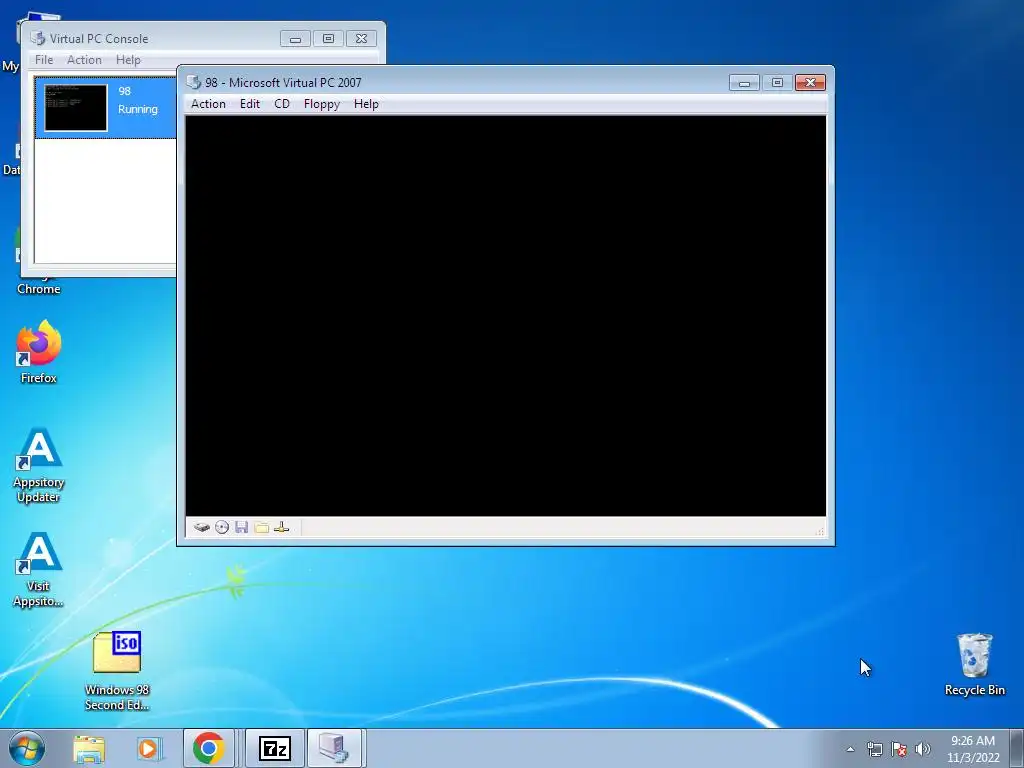Open Help menu in Virtual PC Console

click(x=128, y=59)
